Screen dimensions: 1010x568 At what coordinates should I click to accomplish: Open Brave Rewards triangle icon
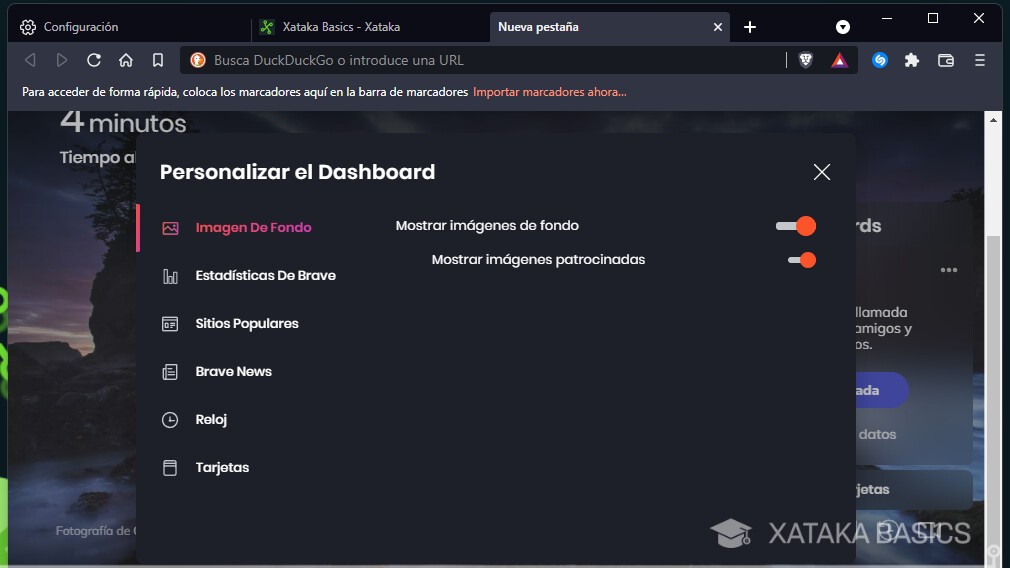tap(839, 60)
